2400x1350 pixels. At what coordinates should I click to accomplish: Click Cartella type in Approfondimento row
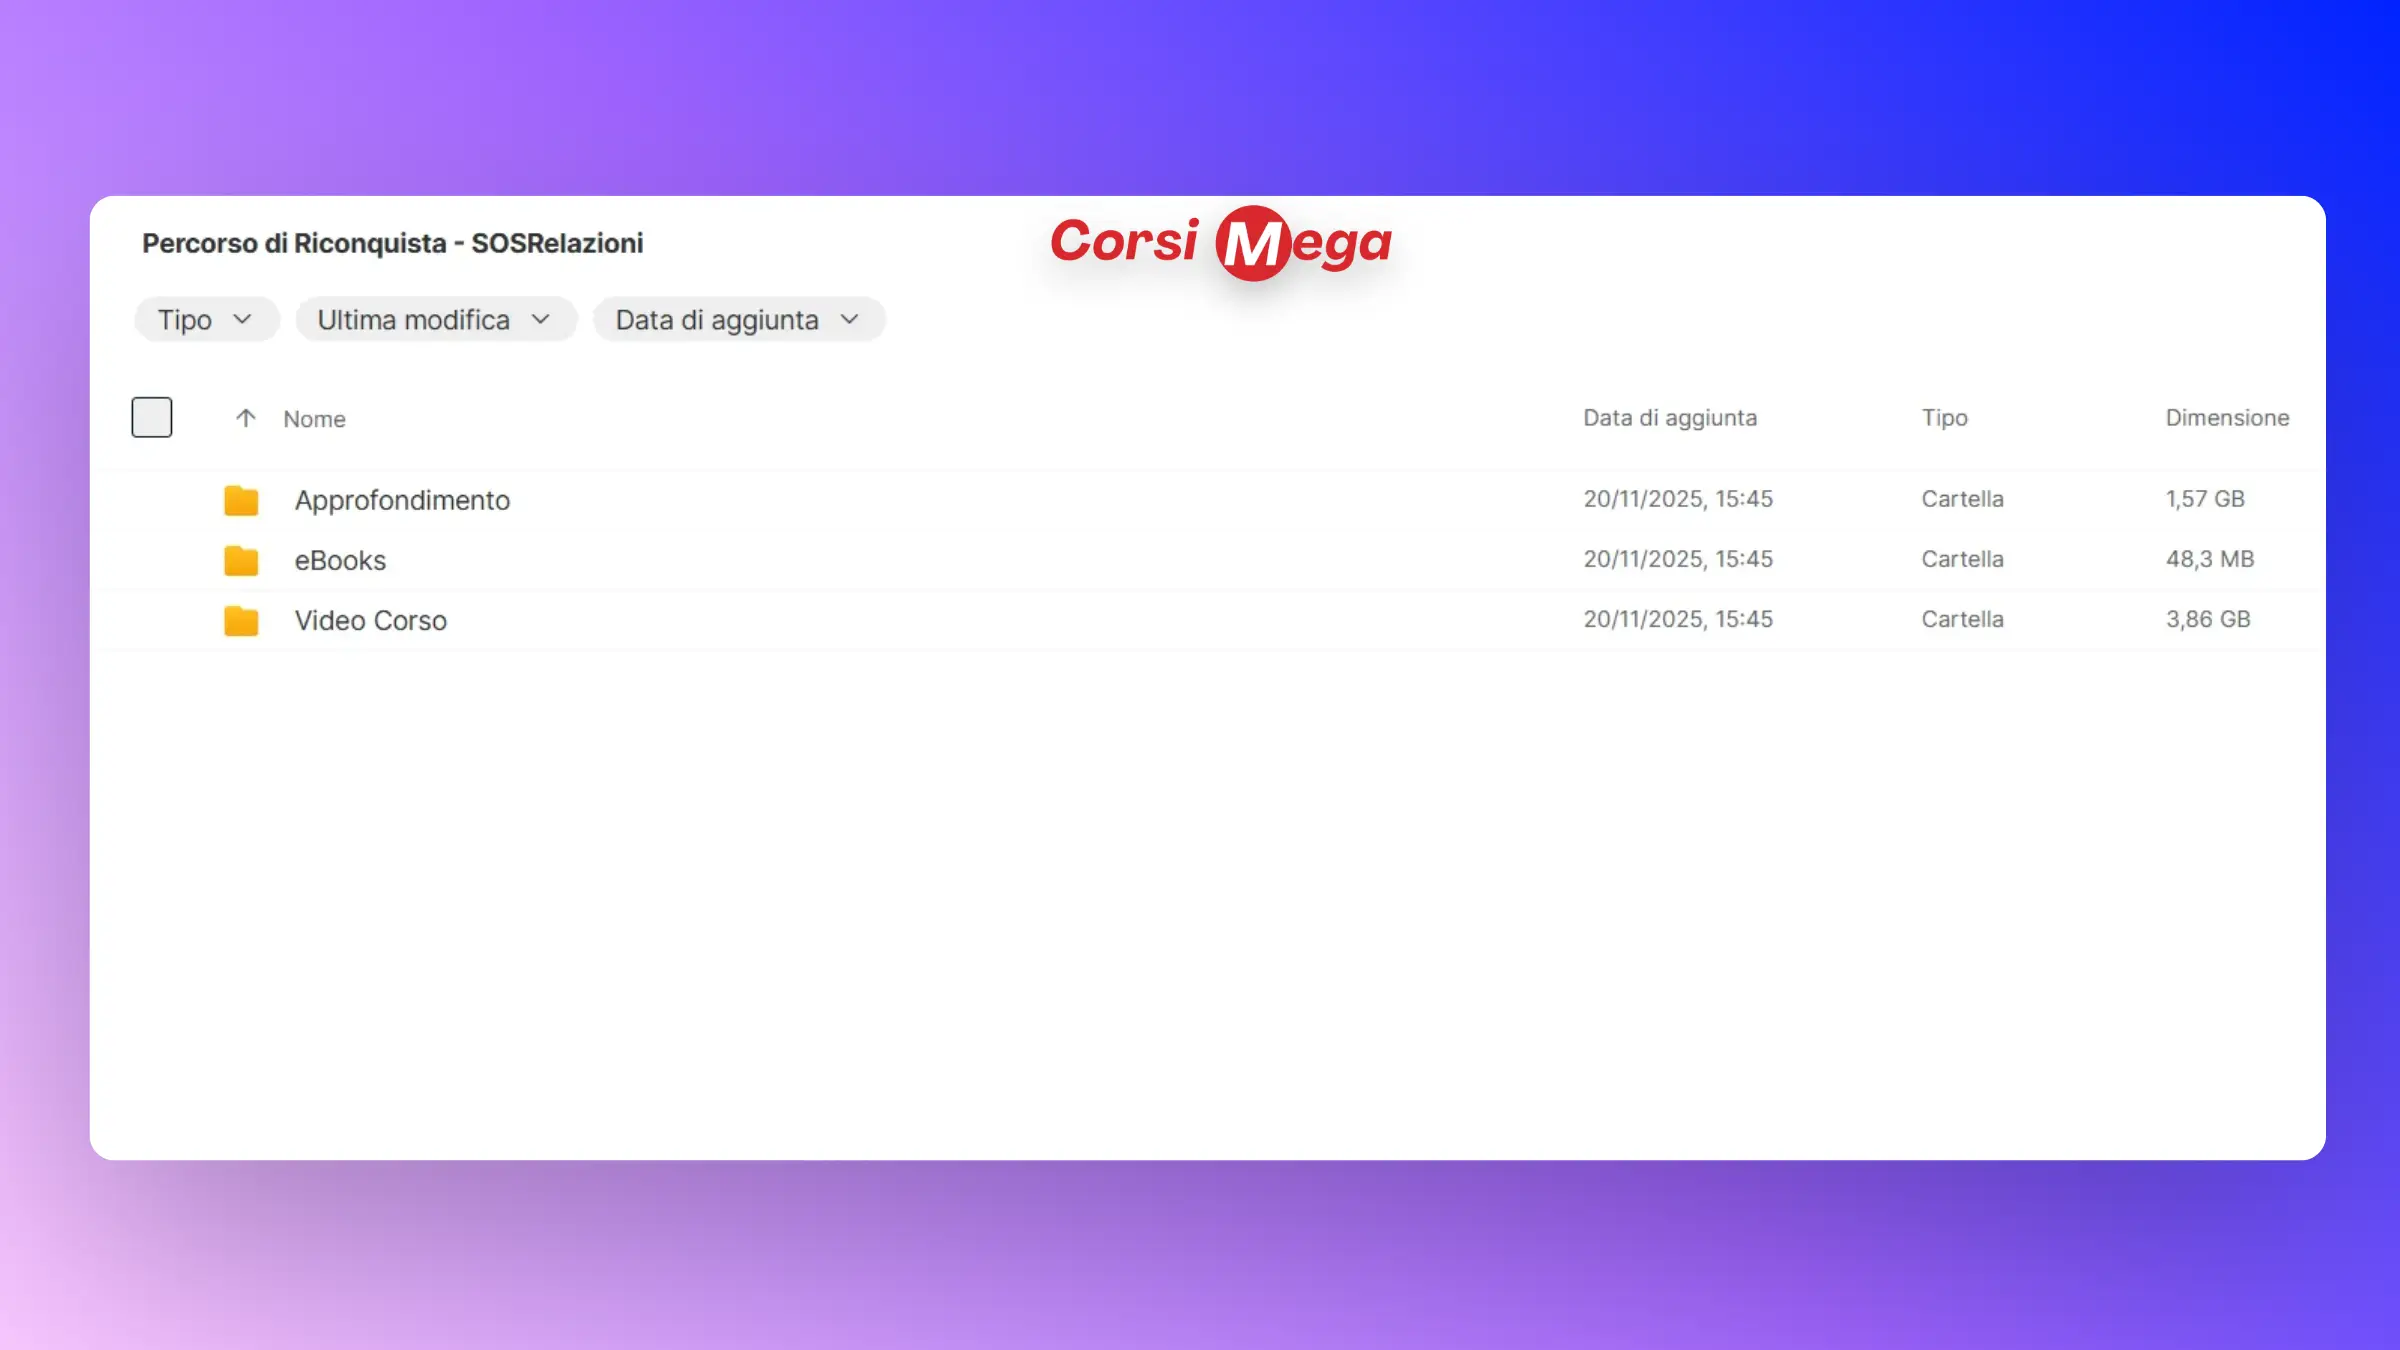click(1962, 499)
